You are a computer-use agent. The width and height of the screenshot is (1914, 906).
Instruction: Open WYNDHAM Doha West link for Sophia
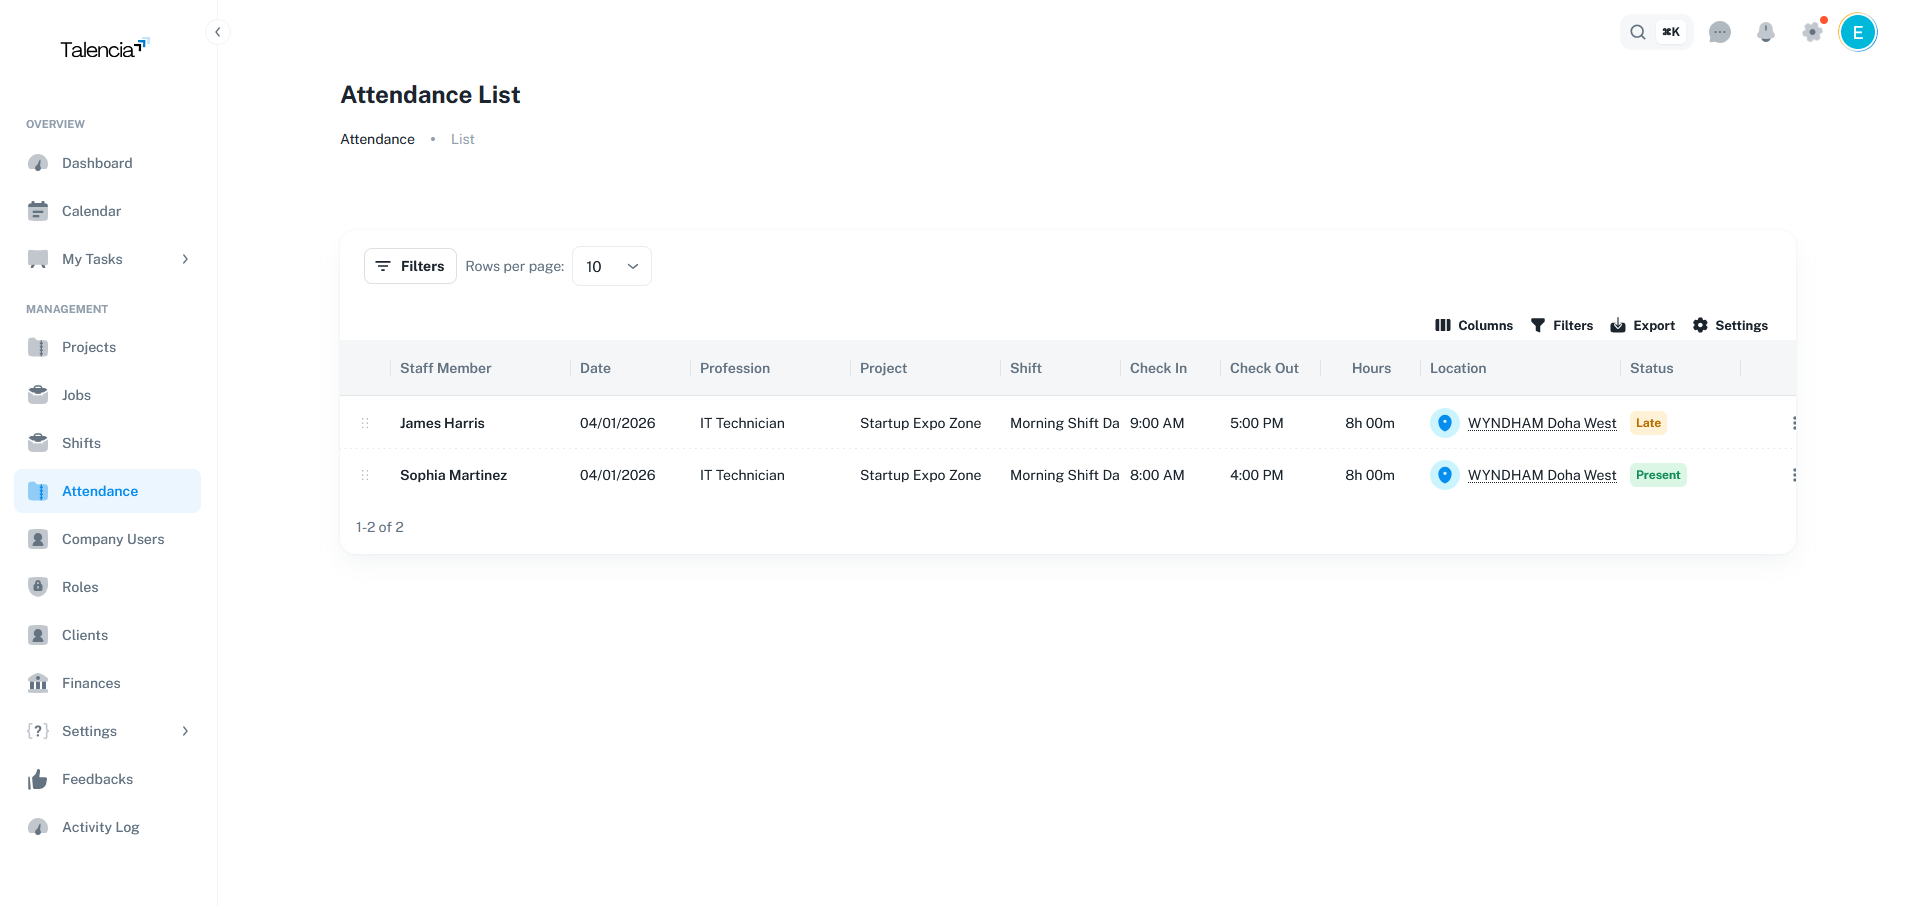1541,475
